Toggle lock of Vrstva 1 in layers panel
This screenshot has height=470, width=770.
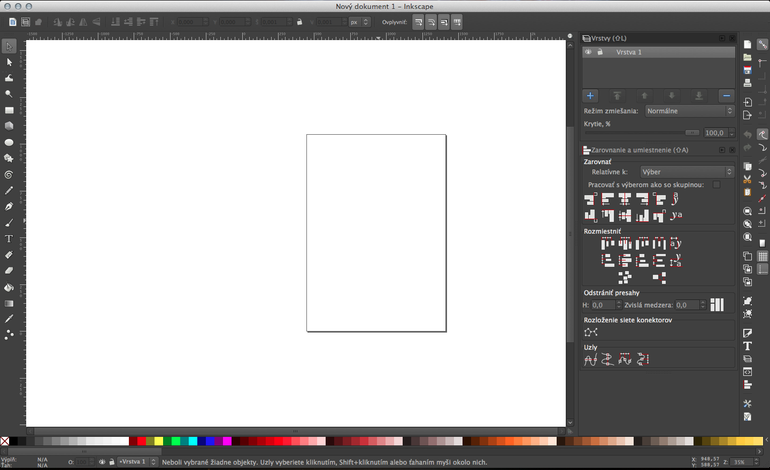coord(600,52)
